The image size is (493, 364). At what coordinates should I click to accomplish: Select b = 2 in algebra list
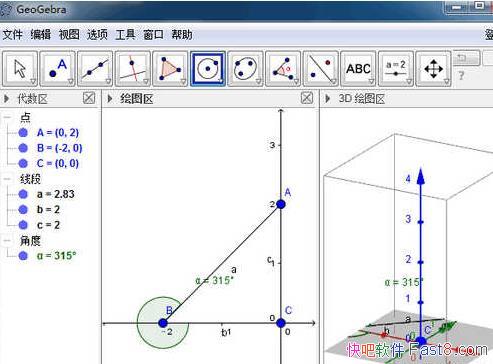(x=48, y=209)
